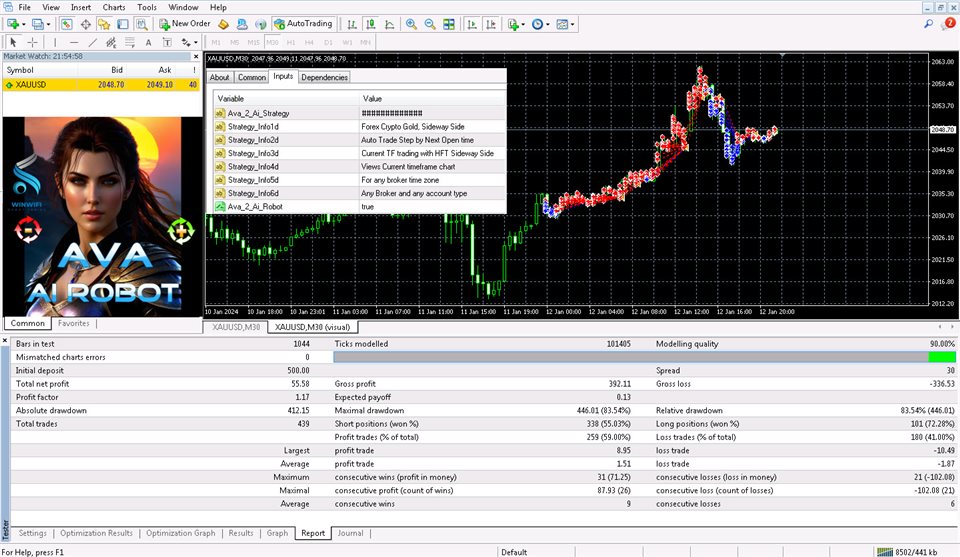Select the crosshair tool
Viewport: 960px width, 557px height.
[x=32, y=42]
